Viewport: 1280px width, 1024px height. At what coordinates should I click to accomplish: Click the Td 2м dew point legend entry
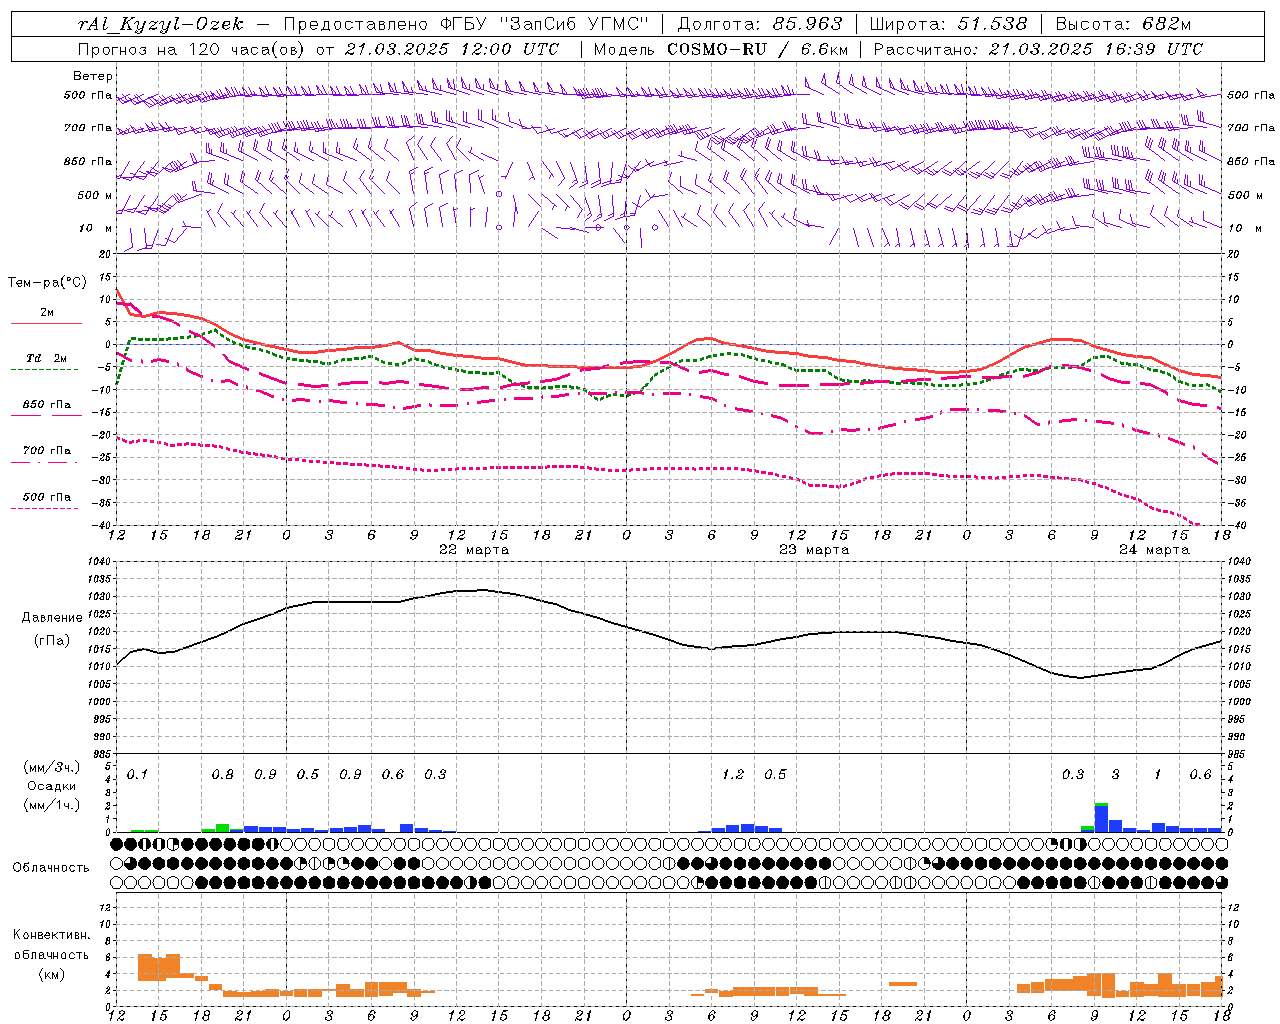(46, 358)
